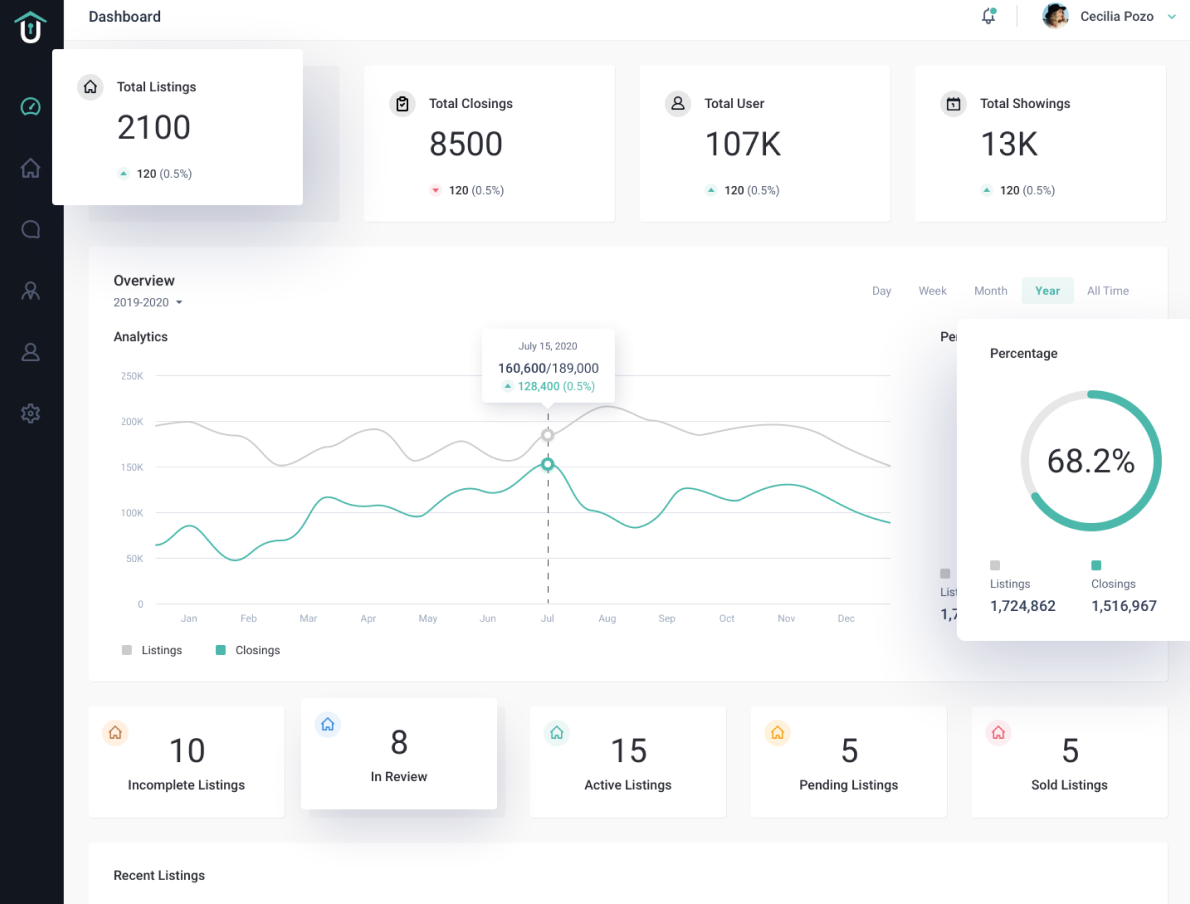Toggle the Listings swatch in the Percentage panel

[995, 565]
